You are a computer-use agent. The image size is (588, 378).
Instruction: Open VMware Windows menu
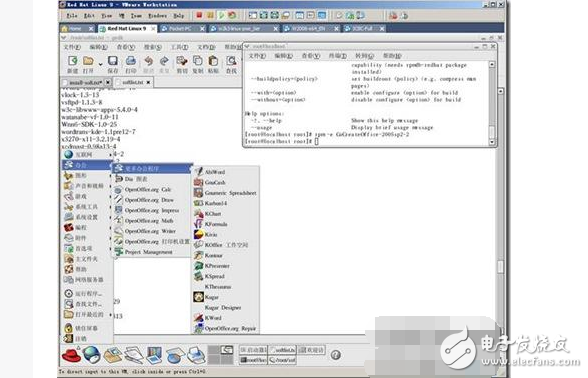point(158,16)
